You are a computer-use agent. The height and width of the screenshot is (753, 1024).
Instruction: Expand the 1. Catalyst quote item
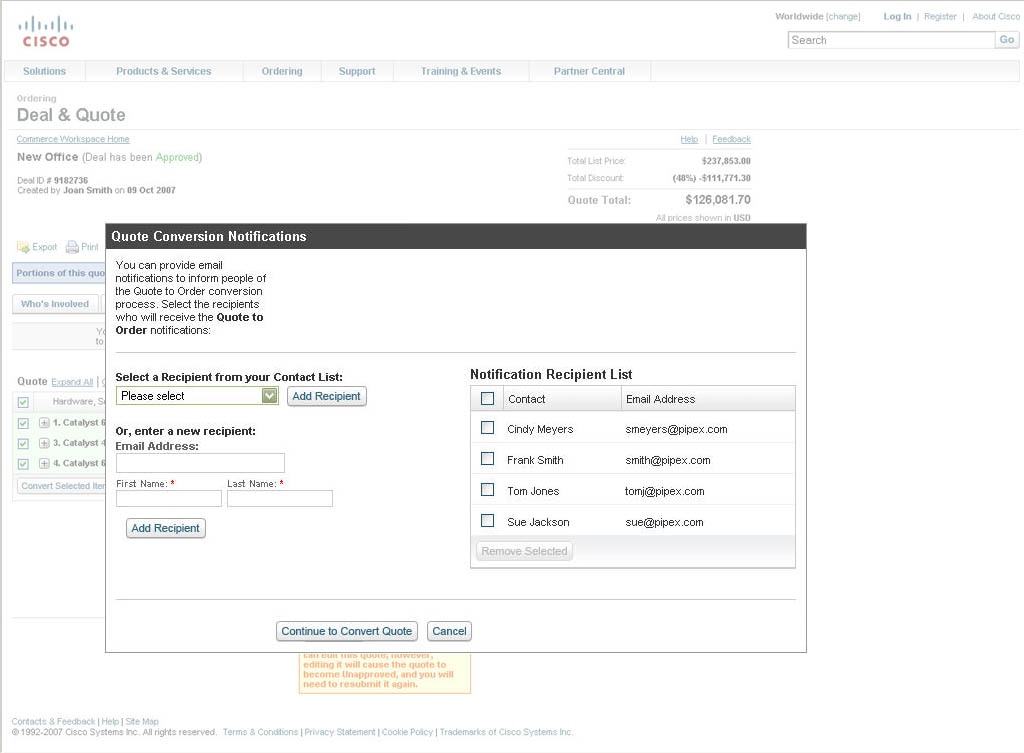(x=44, y=423)
